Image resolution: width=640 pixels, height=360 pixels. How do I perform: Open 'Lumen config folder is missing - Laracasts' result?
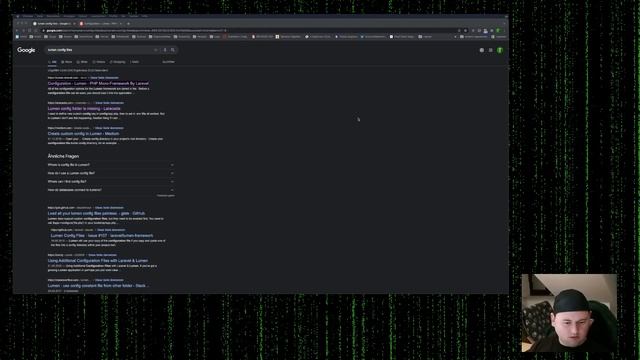tap(84, 109)
